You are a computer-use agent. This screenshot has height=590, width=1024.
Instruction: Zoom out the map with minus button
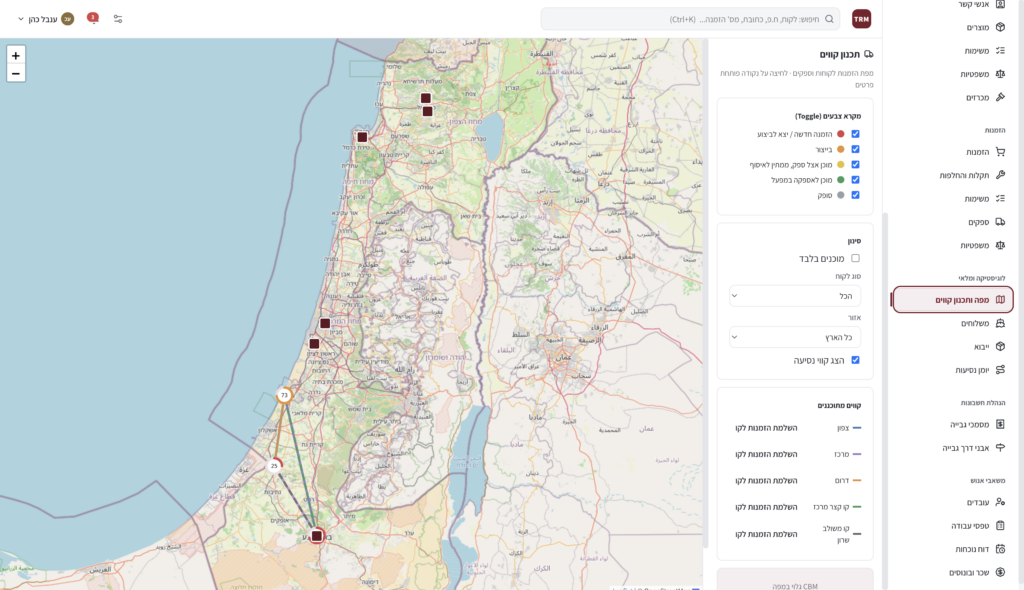click(16, 73)
